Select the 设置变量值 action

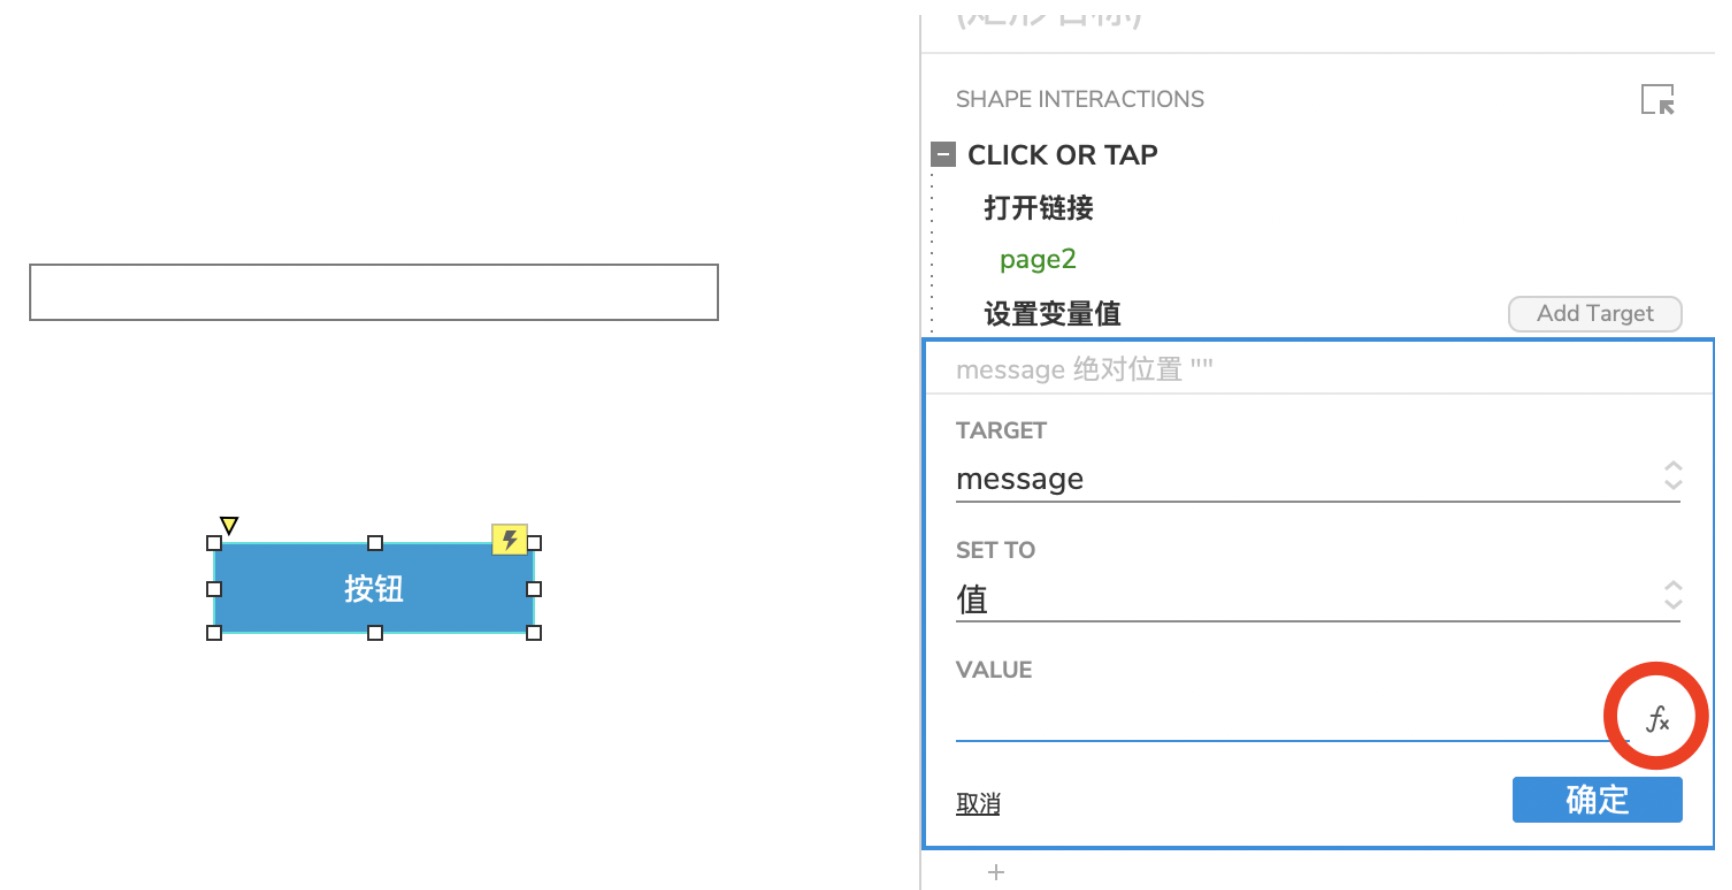tap(1052, 314)
